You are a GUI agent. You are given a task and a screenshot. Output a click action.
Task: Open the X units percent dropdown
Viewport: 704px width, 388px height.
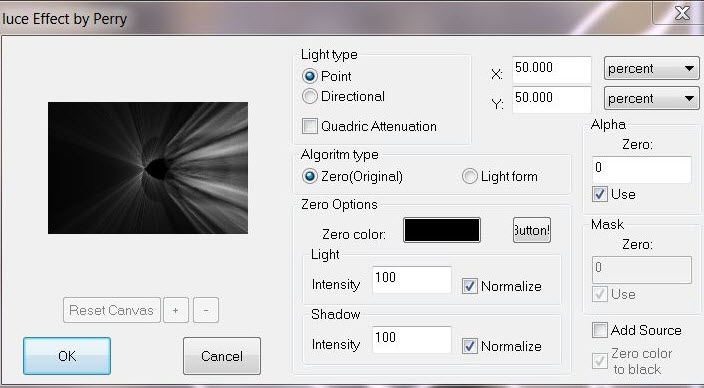pos(651,69)
